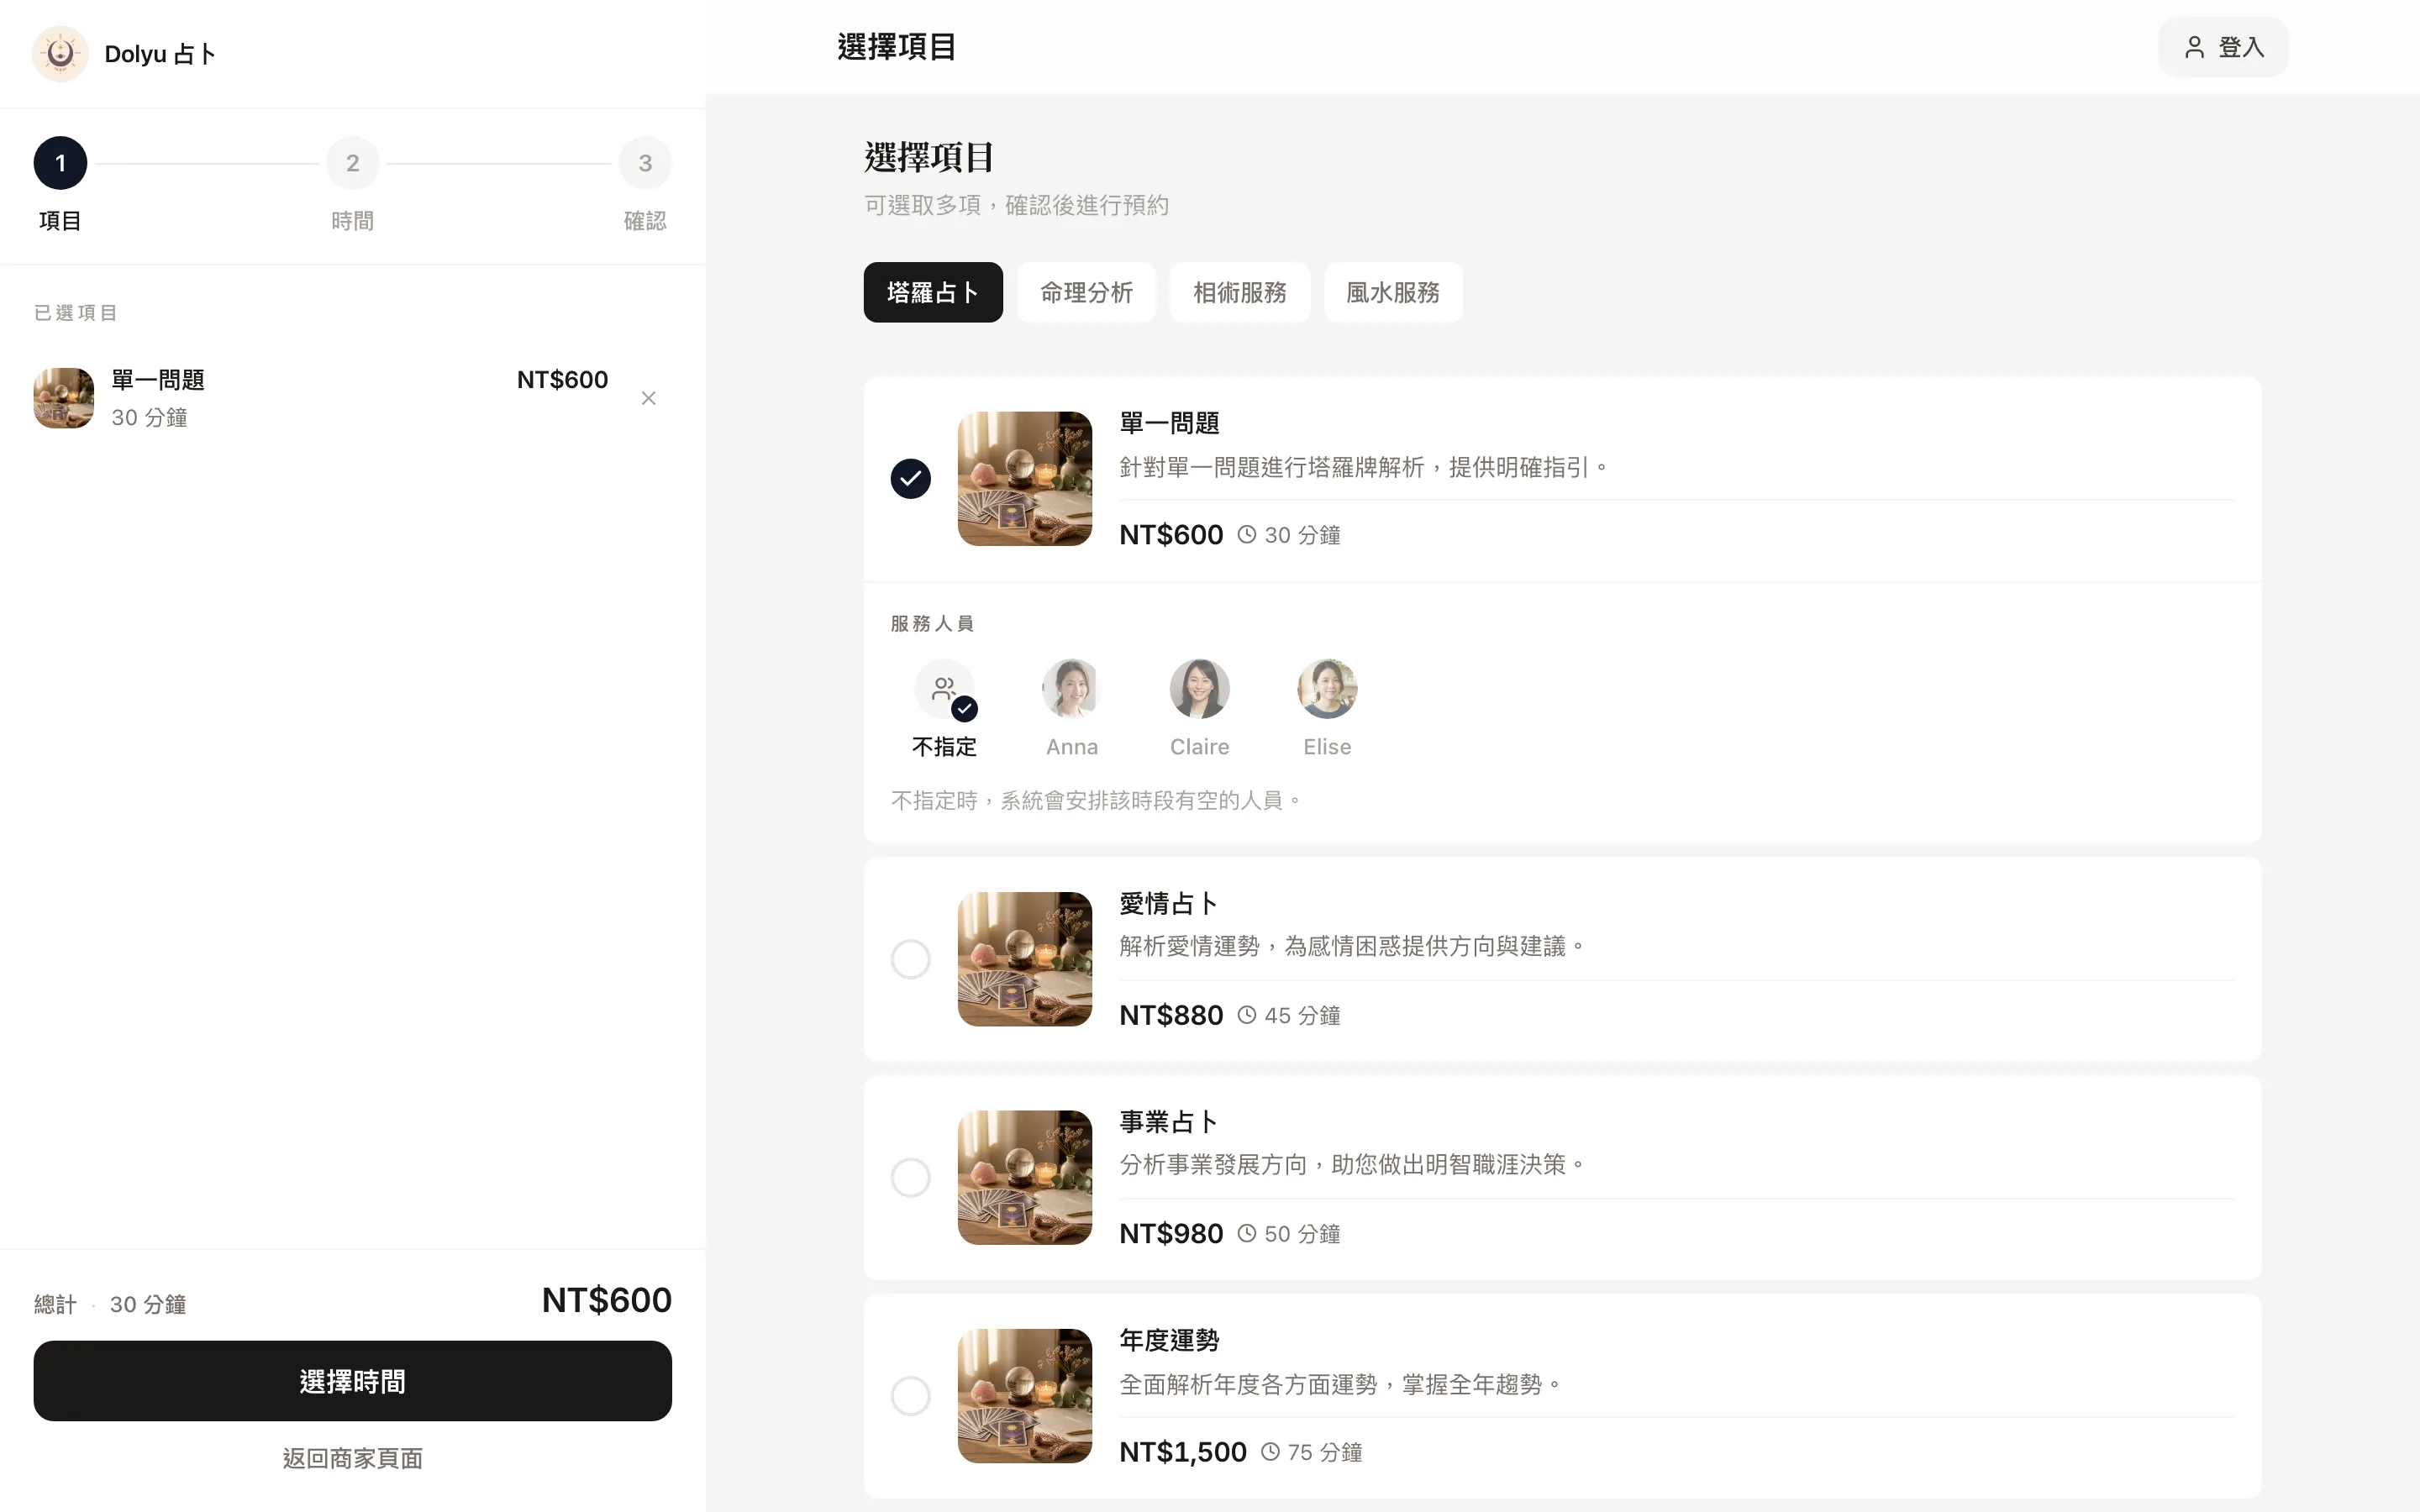
Task: Switch to the 塔羅占卜 tab
Action: pyautogui.click(x=933, y=292)
